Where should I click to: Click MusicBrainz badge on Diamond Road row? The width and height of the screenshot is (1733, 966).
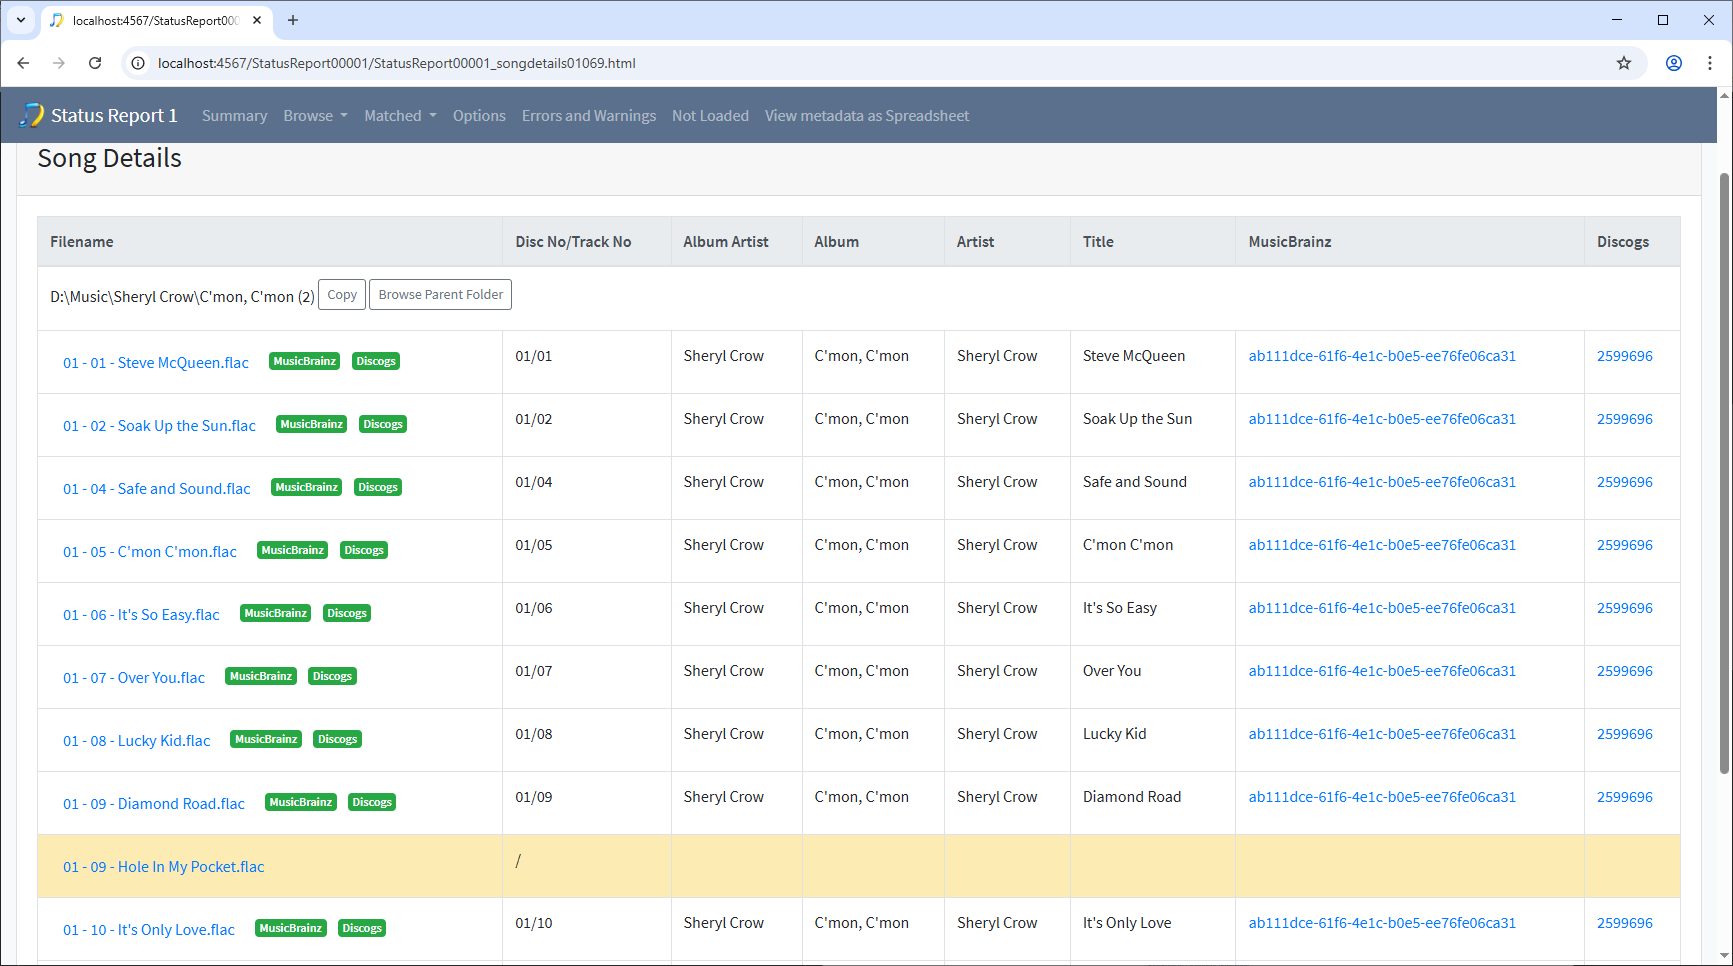301,802
